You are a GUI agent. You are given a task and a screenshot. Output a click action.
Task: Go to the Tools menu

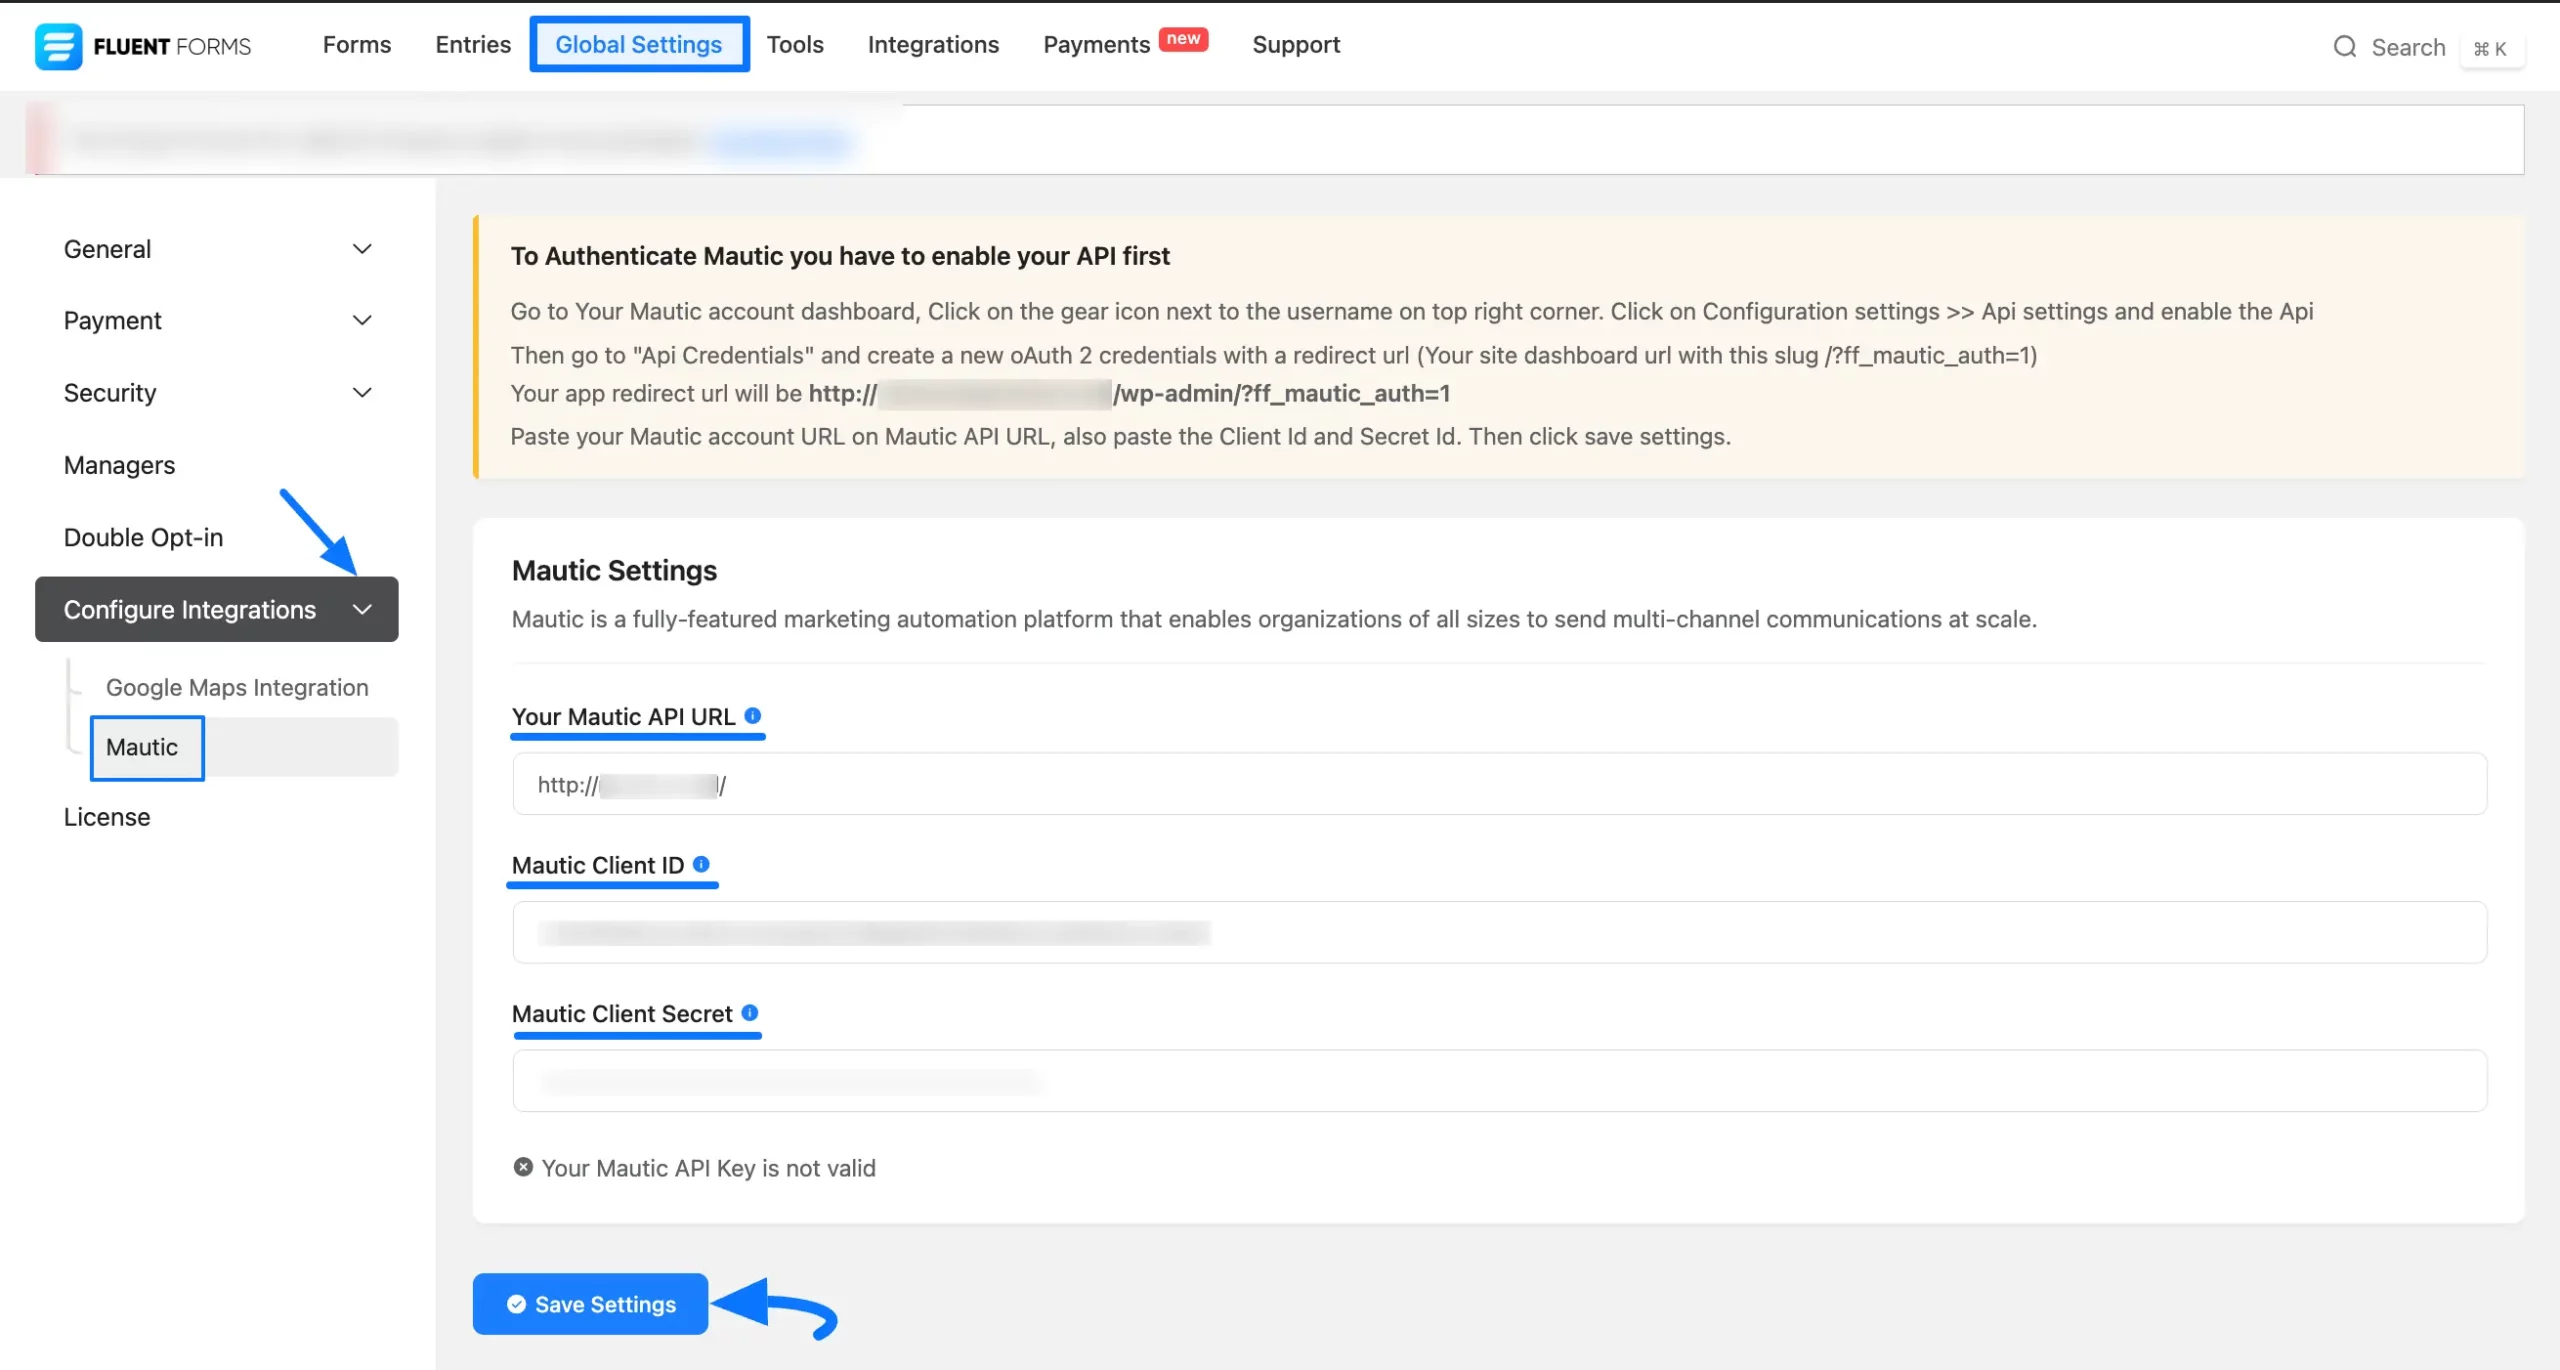coord(794,44)
